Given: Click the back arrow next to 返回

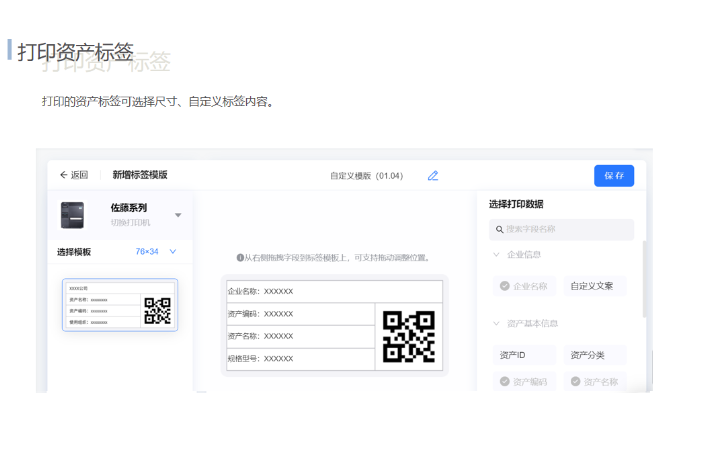Looking at the screenshot, I should pyautogui.click(x=64, y=175).
